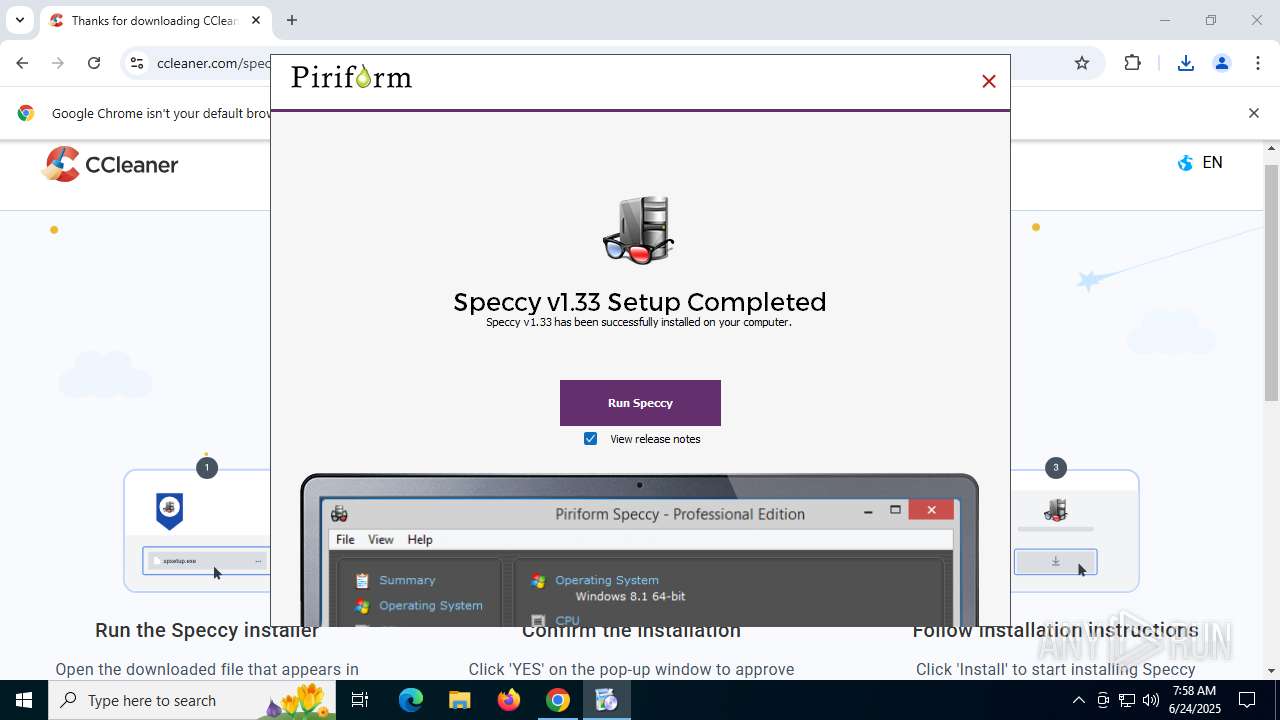Viewport: 1280px width, 720px height.
Task: Open Chrome three-dot menu
Action: (x=1258, y=63)
